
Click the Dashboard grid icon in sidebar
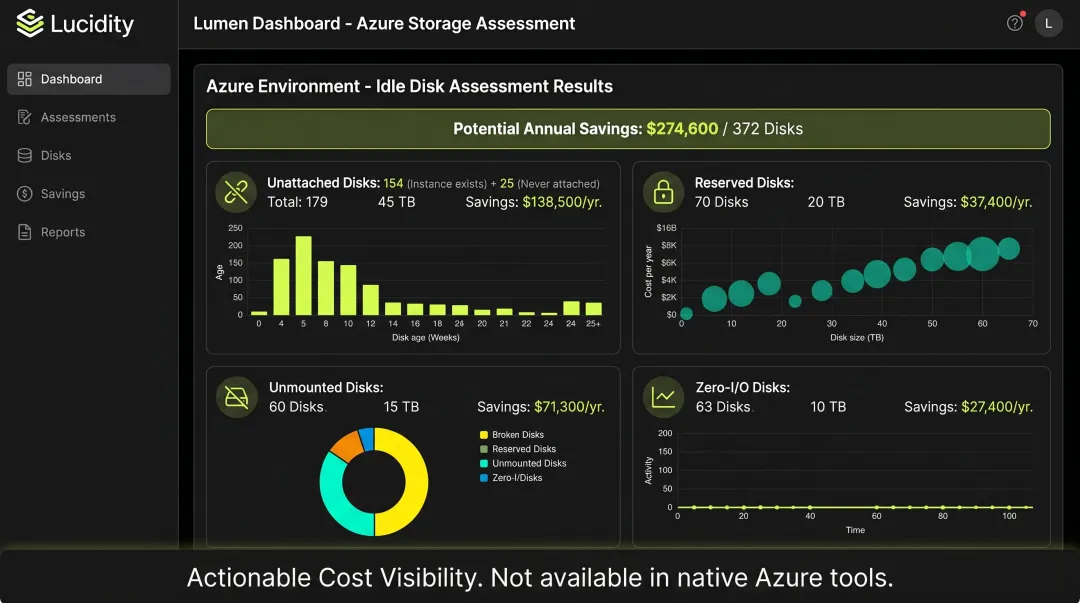point(25,79)
